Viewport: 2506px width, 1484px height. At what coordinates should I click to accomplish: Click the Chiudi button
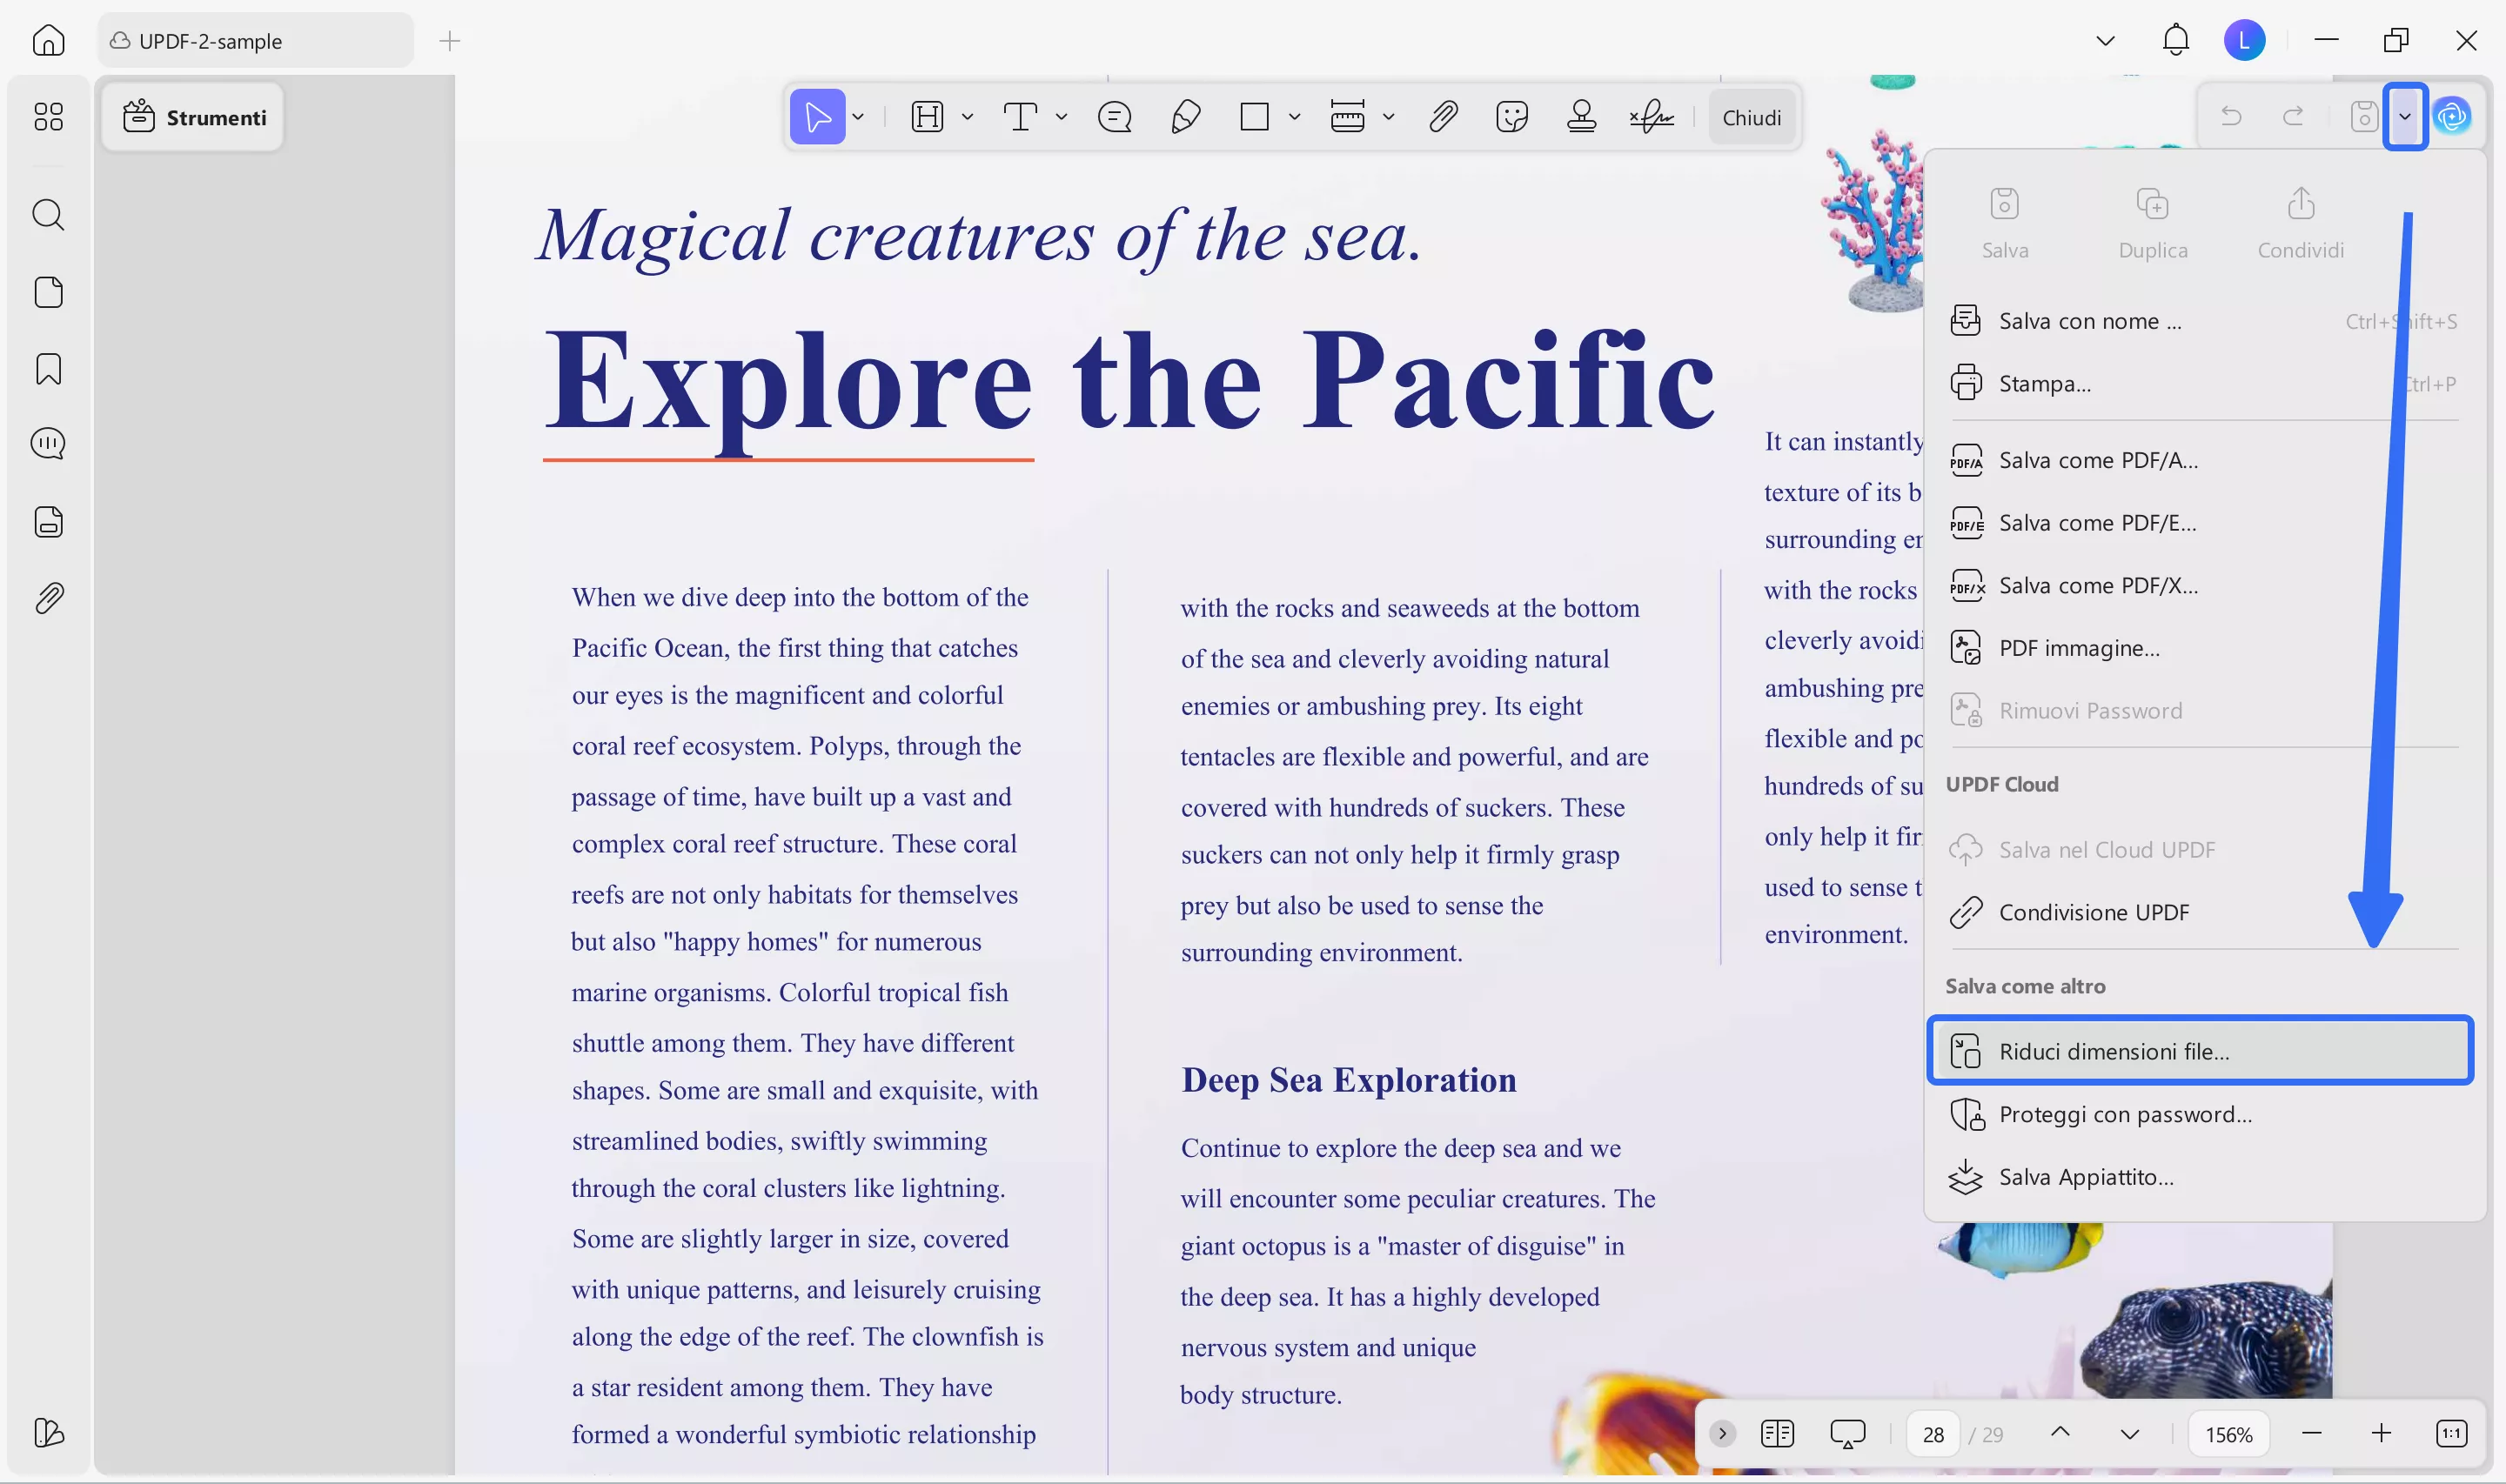click(1751, 117)
